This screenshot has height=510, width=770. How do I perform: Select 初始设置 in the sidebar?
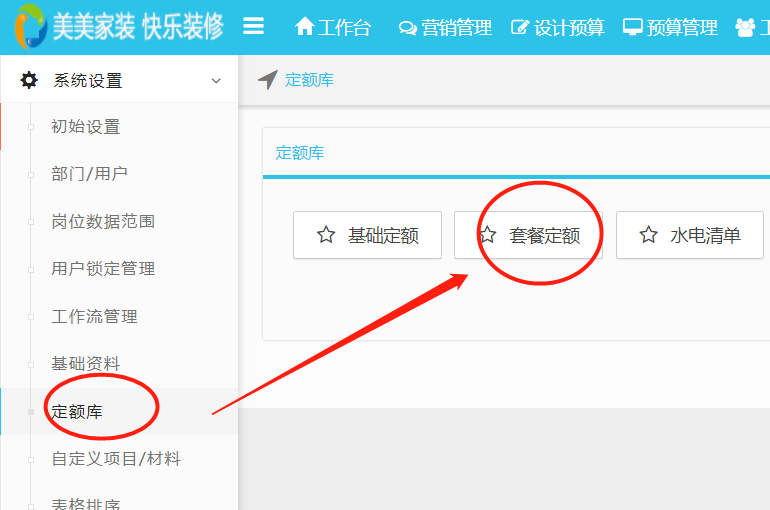86,127
